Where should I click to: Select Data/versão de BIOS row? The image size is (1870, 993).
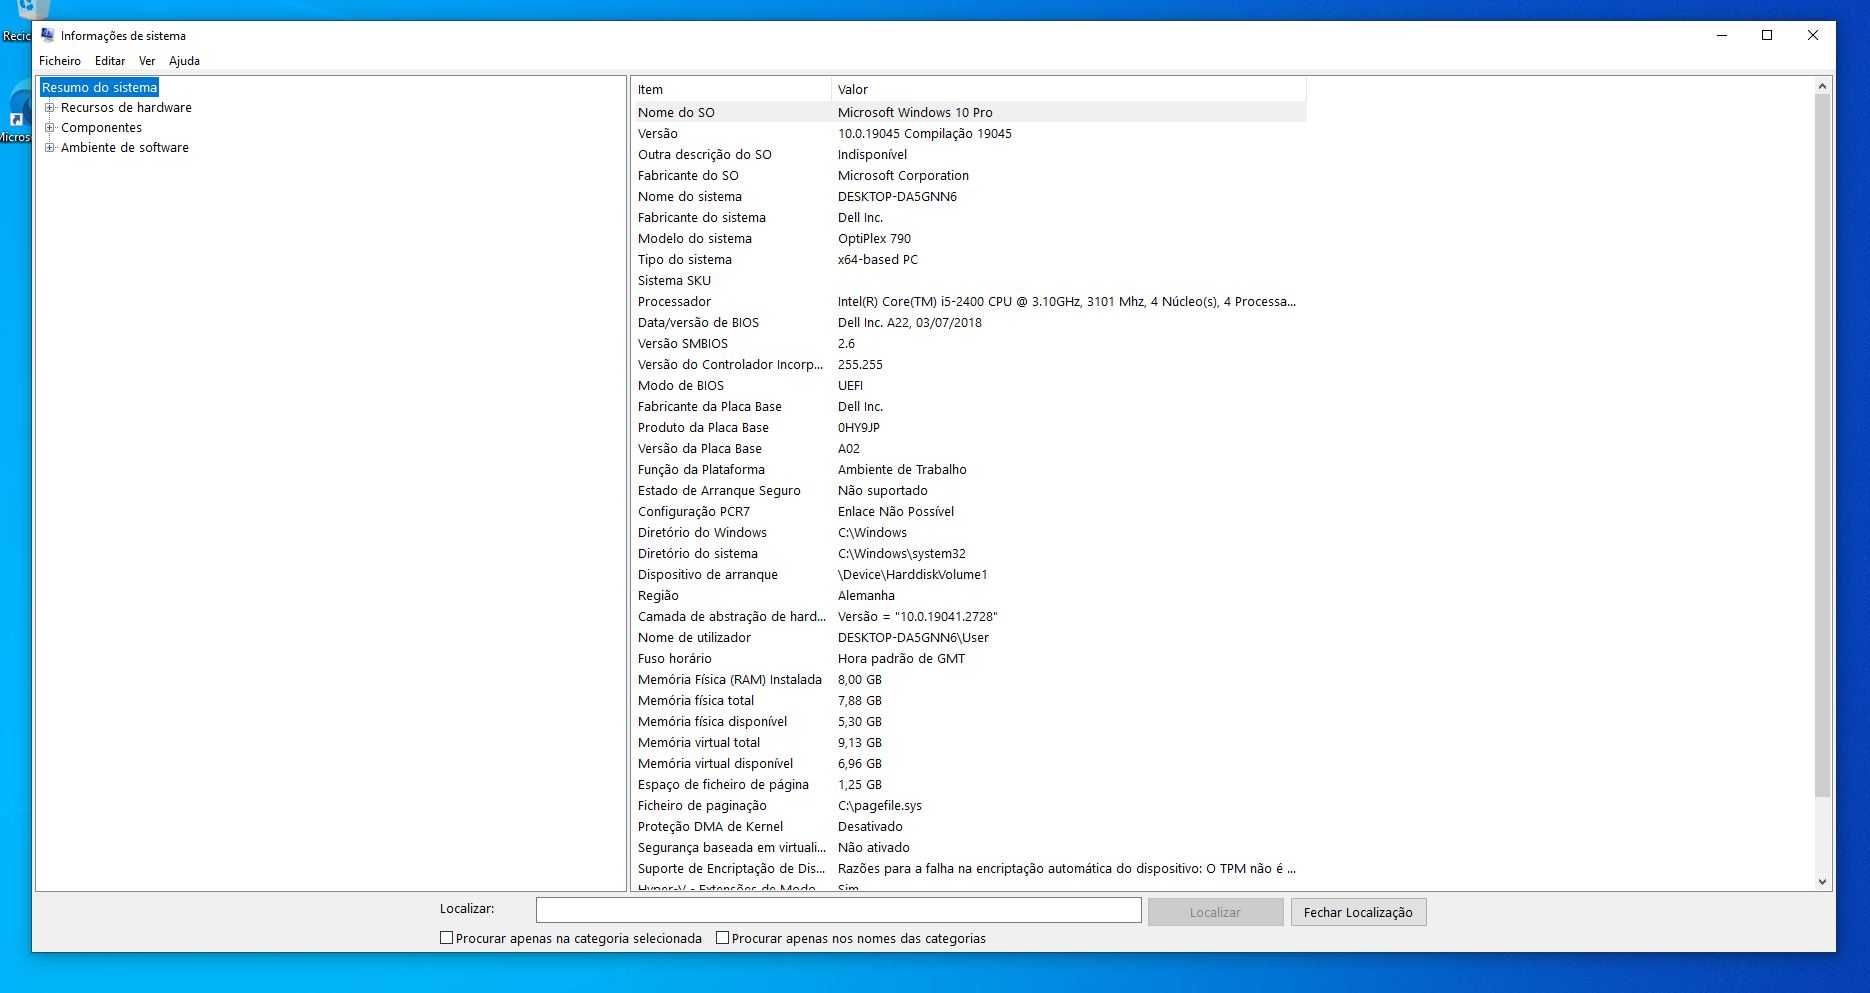(969, 322)
